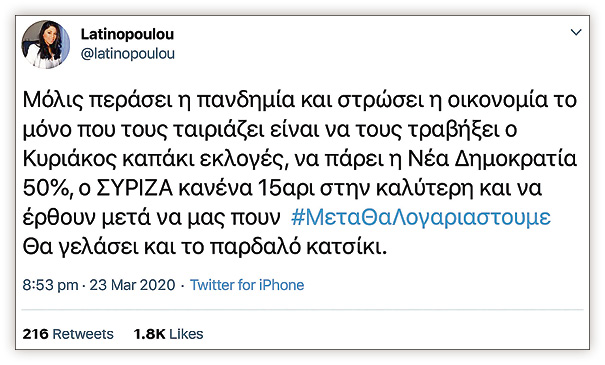The width and height of the screenshot is (605, 365).
Task: Click the 8:53 pm timestamp
Action: pyautogui.click(x=51, y=285)
